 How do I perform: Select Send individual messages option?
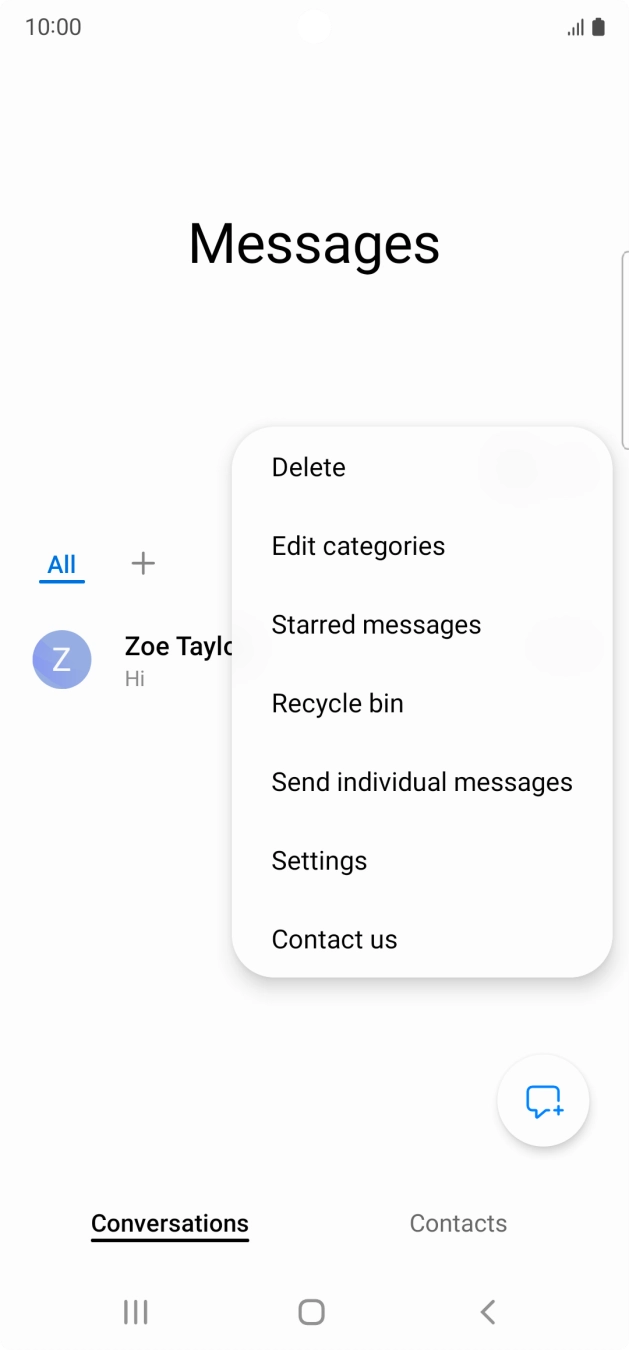(422, 782)
